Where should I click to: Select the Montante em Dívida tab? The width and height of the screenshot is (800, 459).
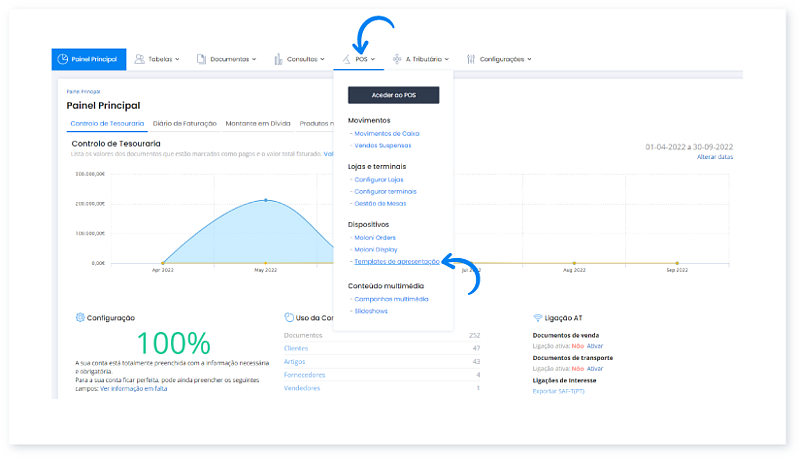(259, 124)
